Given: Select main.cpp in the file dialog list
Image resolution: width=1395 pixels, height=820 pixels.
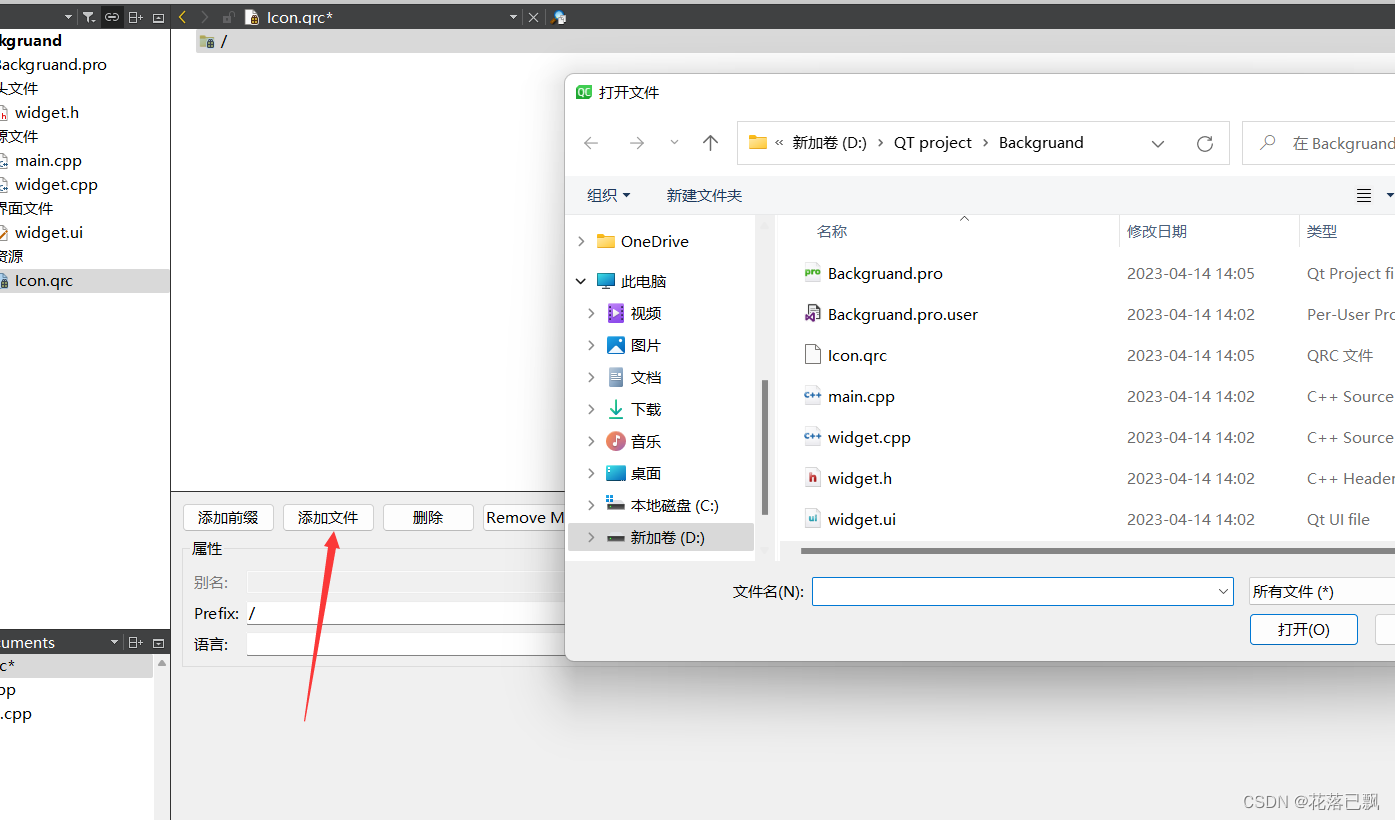Looking at the screenshot, I should click(x=850, y=396).
